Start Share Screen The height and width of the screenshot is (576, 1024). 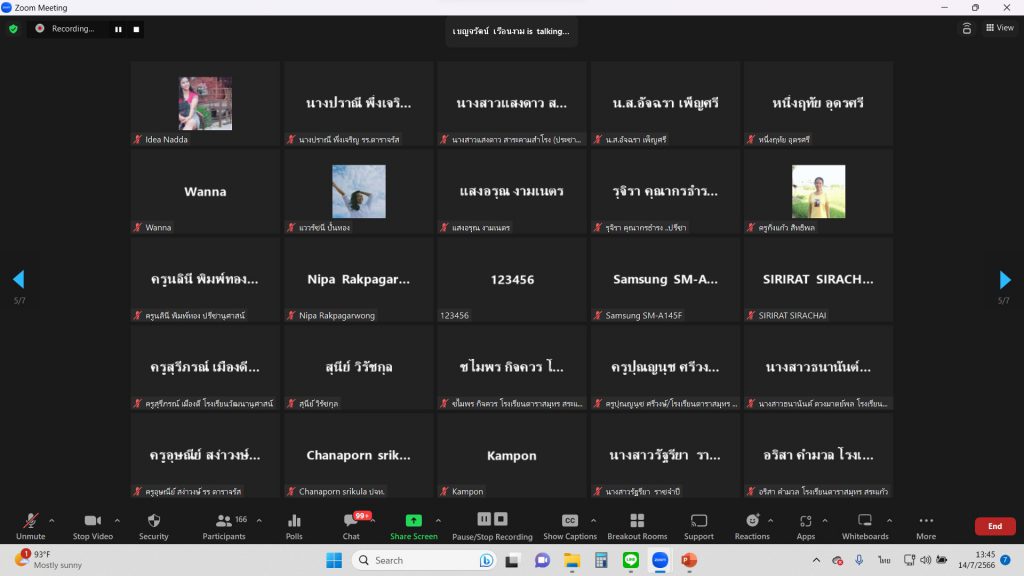413,526
